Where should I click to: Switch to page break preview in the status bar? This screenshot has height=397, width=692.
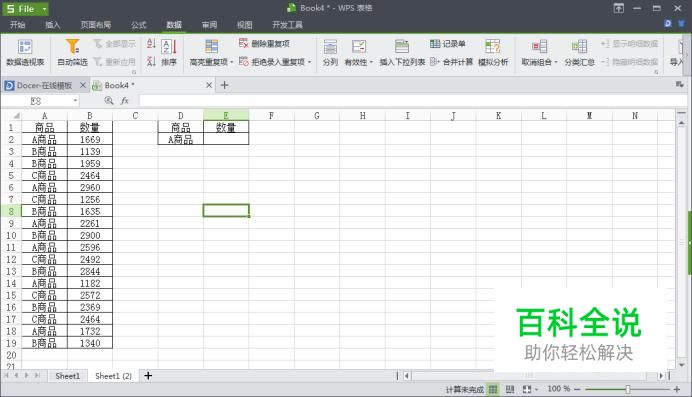tap(510, 389)
